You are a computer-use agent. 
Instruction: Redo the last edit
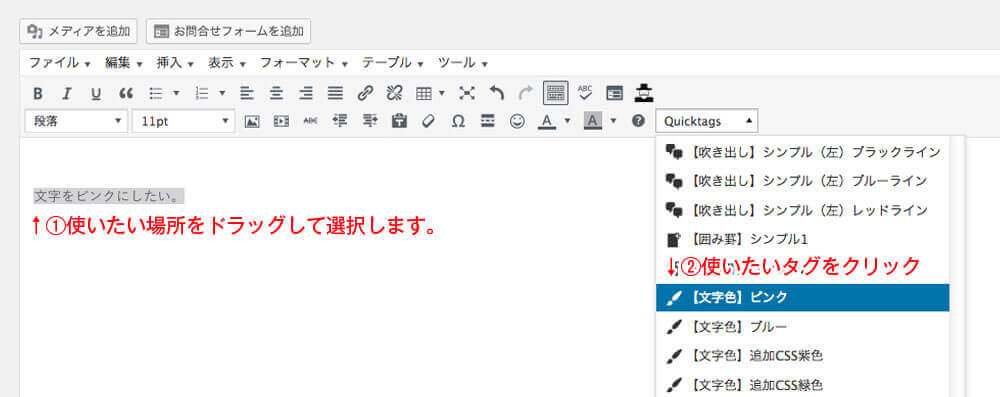[x=526, y=93]
